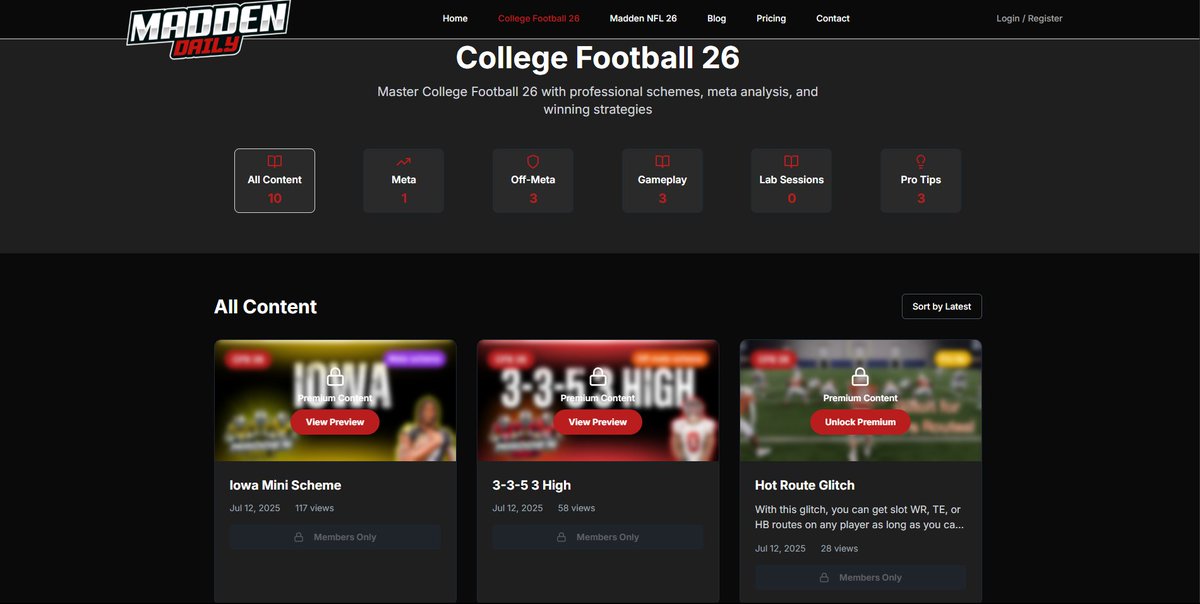Viewport: 1200px width, 604px height.
Task: Select the All Content category label
Action: click(x=274, y=180)
